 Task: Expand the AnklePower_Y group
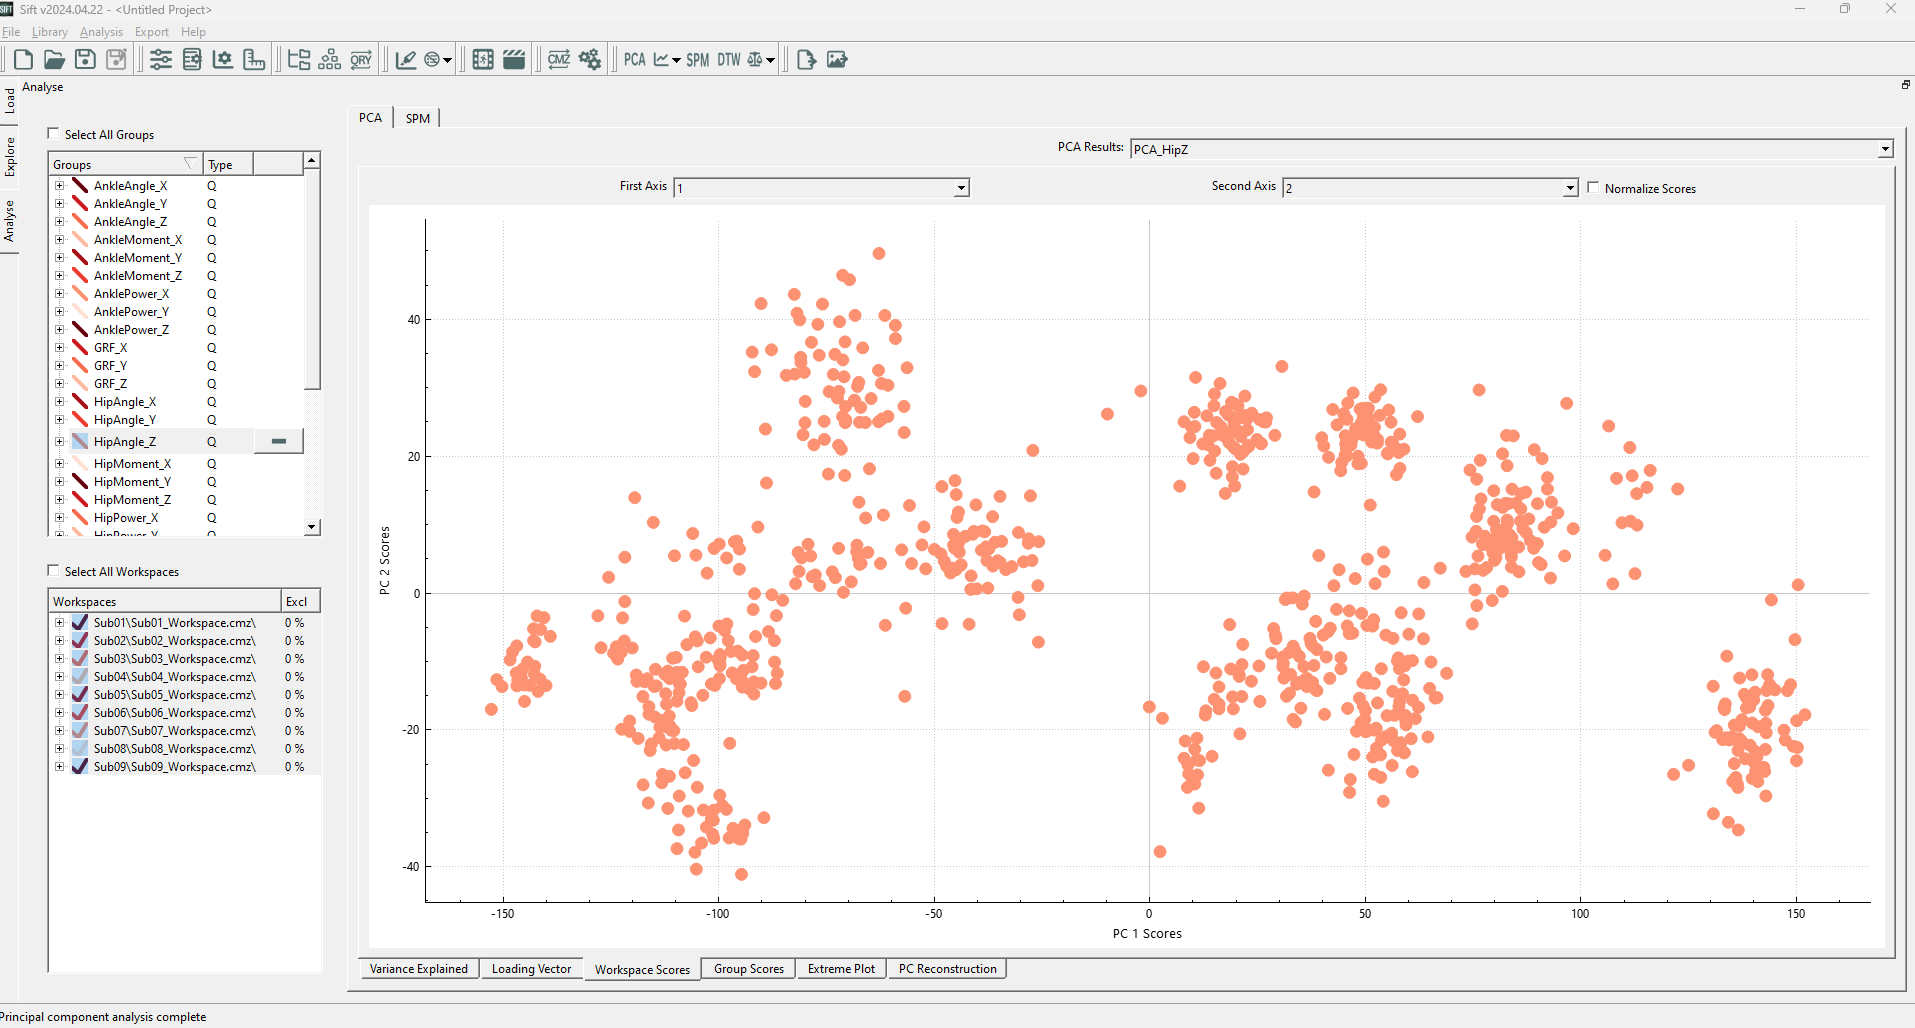pos(59,312)
